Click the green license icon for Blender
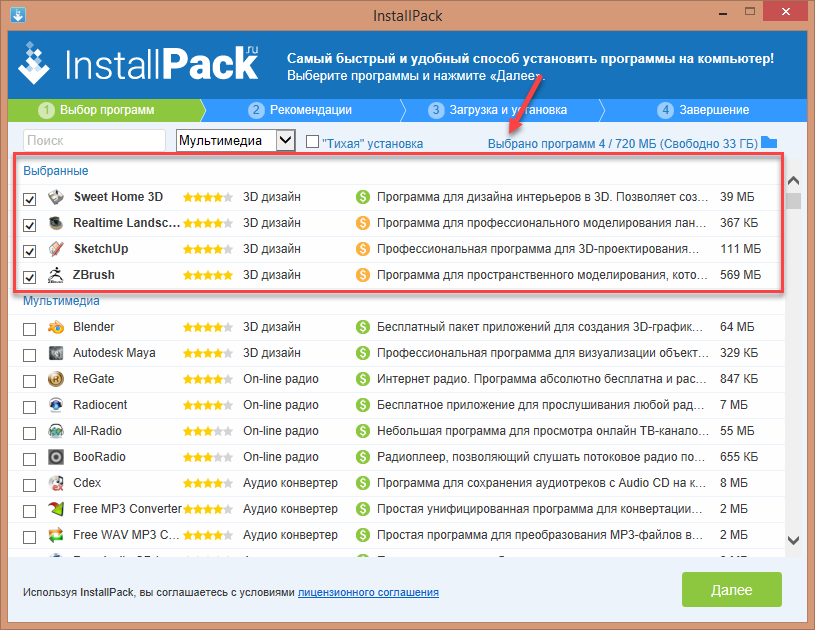The height and width of the screenshot is (630, 815). (x=363, y=327)
